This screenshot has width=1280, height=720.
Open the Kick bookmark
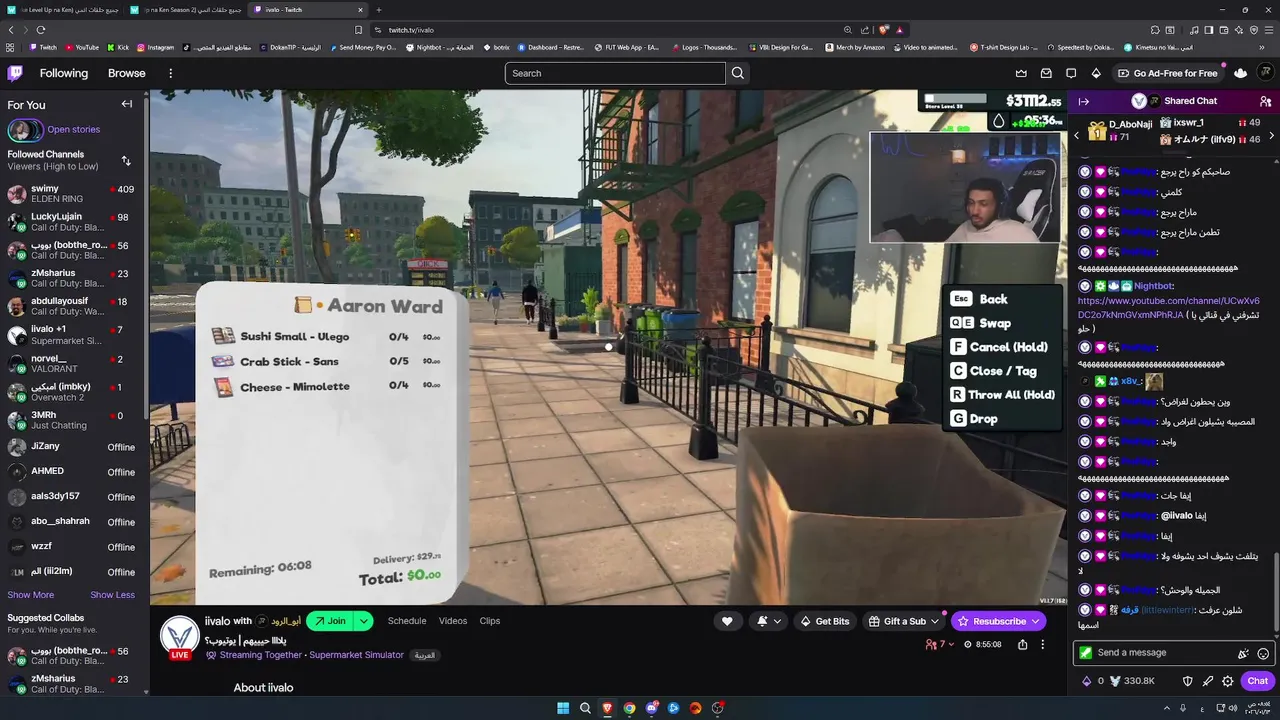118,47
